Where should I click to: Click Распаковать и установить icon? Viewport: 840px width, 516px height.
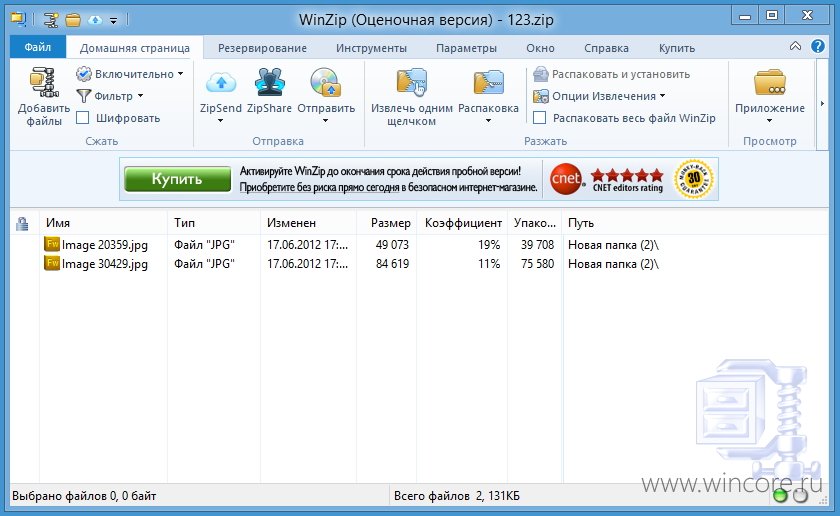pos(541,74)
